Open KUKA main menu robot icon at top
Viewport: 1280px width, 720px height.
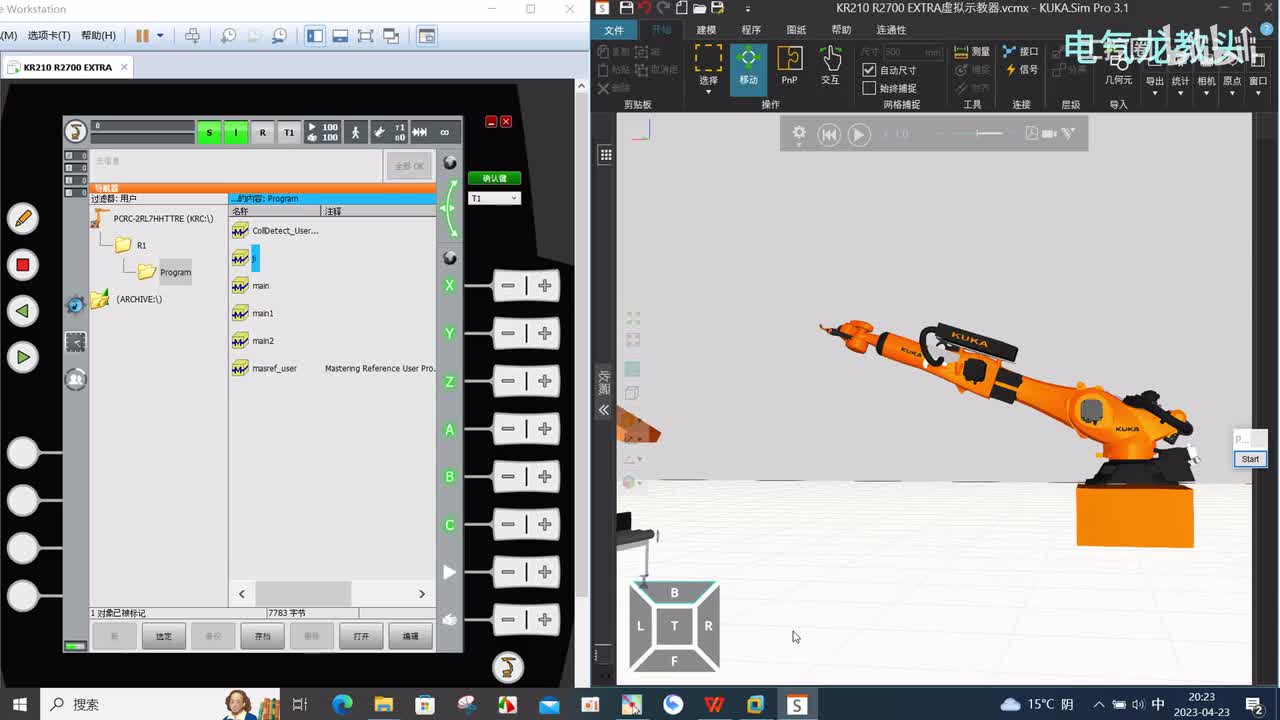pos(76,131)
